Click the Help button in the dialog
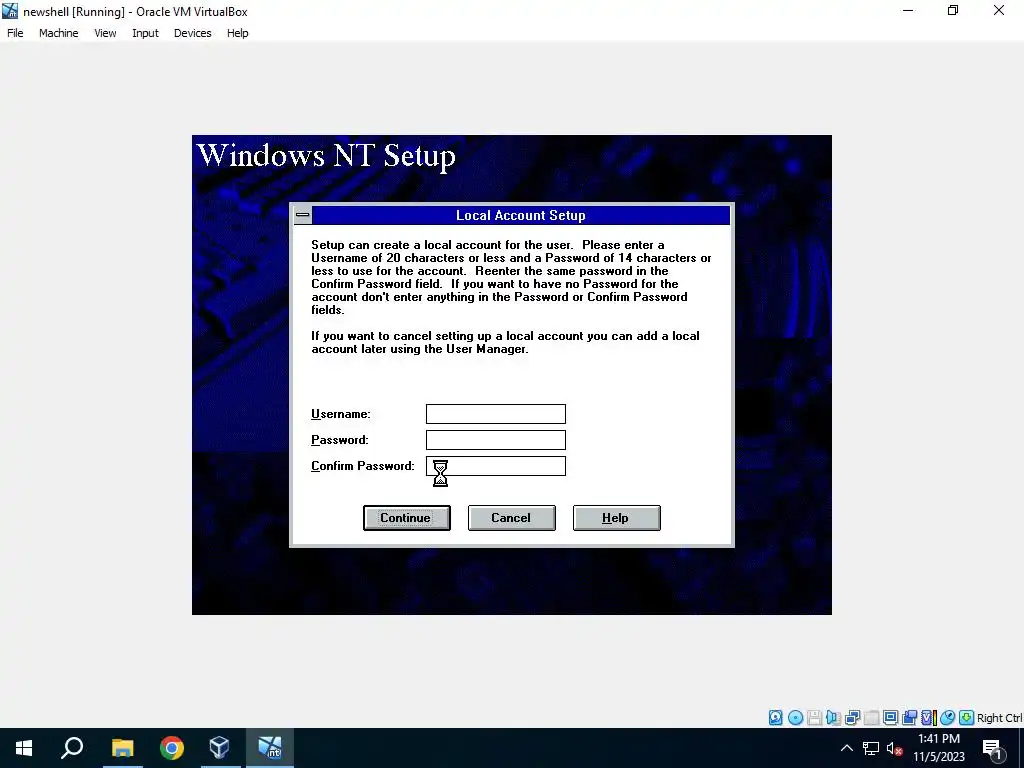Screen dimensions: 1024x768 click(x=616, y=518)
